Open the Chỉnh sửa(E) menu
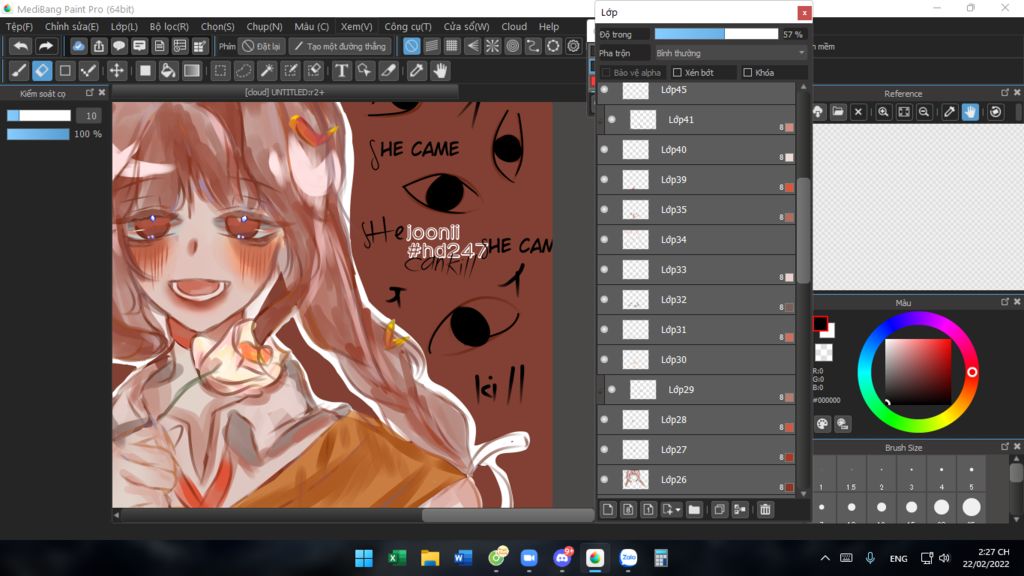1024x576 pixels. point(71,27)
